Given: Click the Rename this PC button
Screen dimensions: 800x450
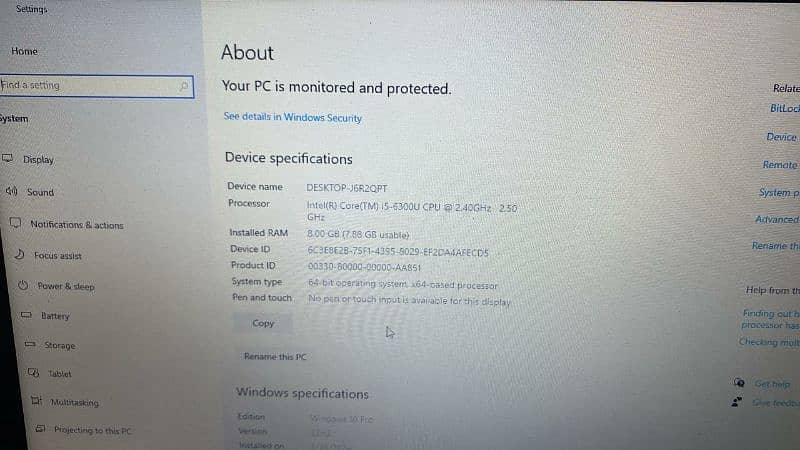Looking at the screenshot, I should coord(276,357).
